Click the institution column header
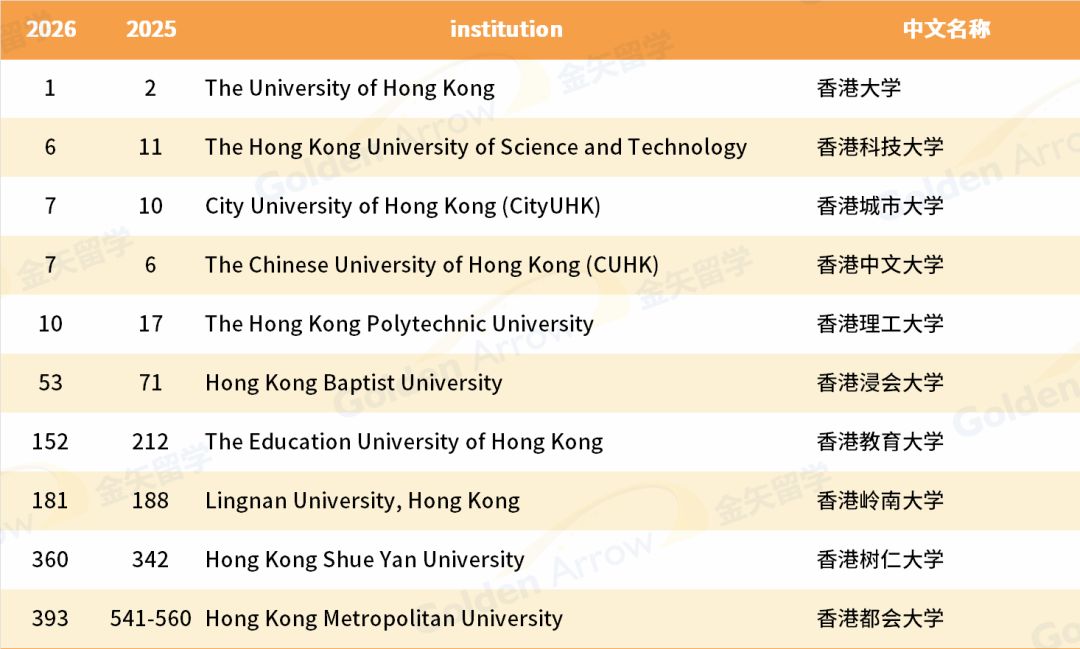The height and width of the screenshot is (649, 1080). point(506,29)
